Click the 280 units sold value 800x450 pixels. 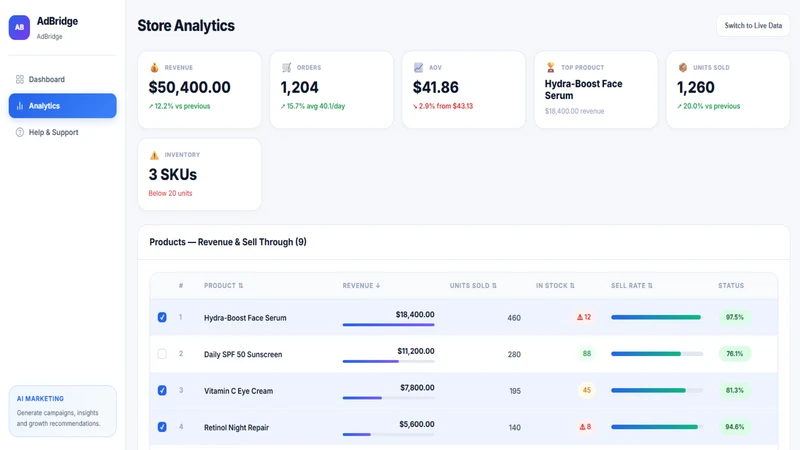click(514, 354)
